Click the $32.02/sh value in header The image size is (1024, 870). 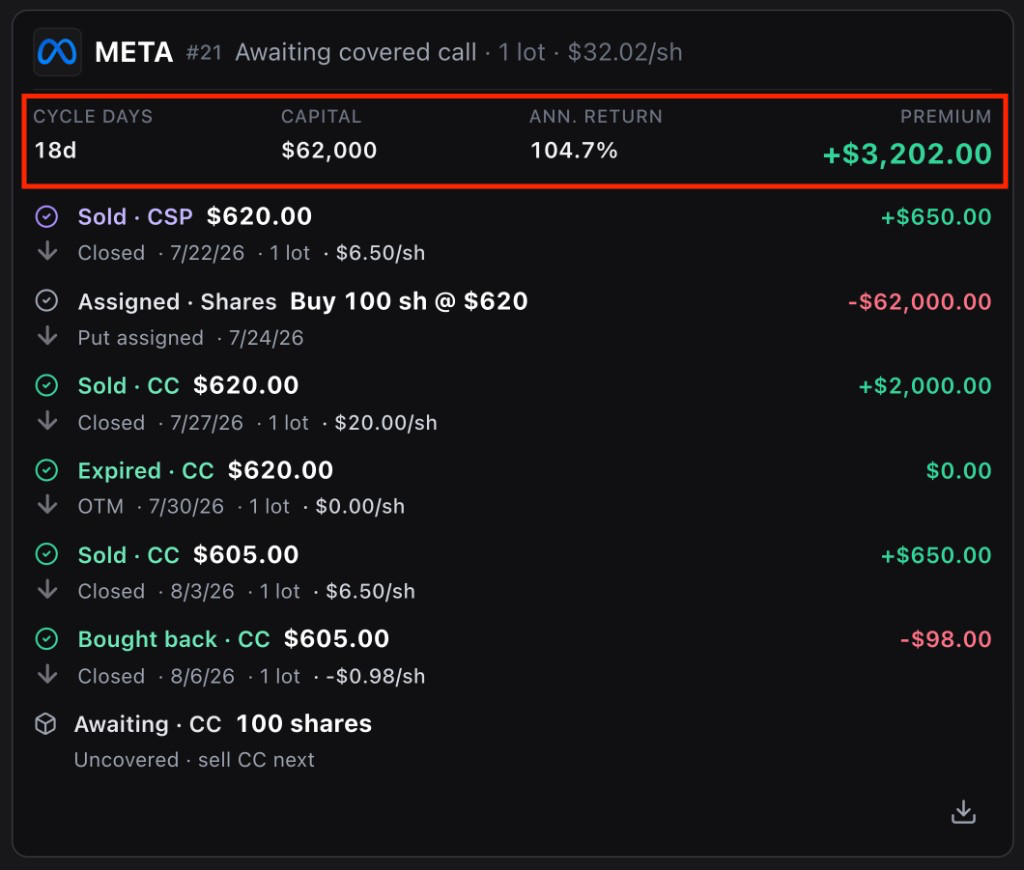click(x=625, y=52)
